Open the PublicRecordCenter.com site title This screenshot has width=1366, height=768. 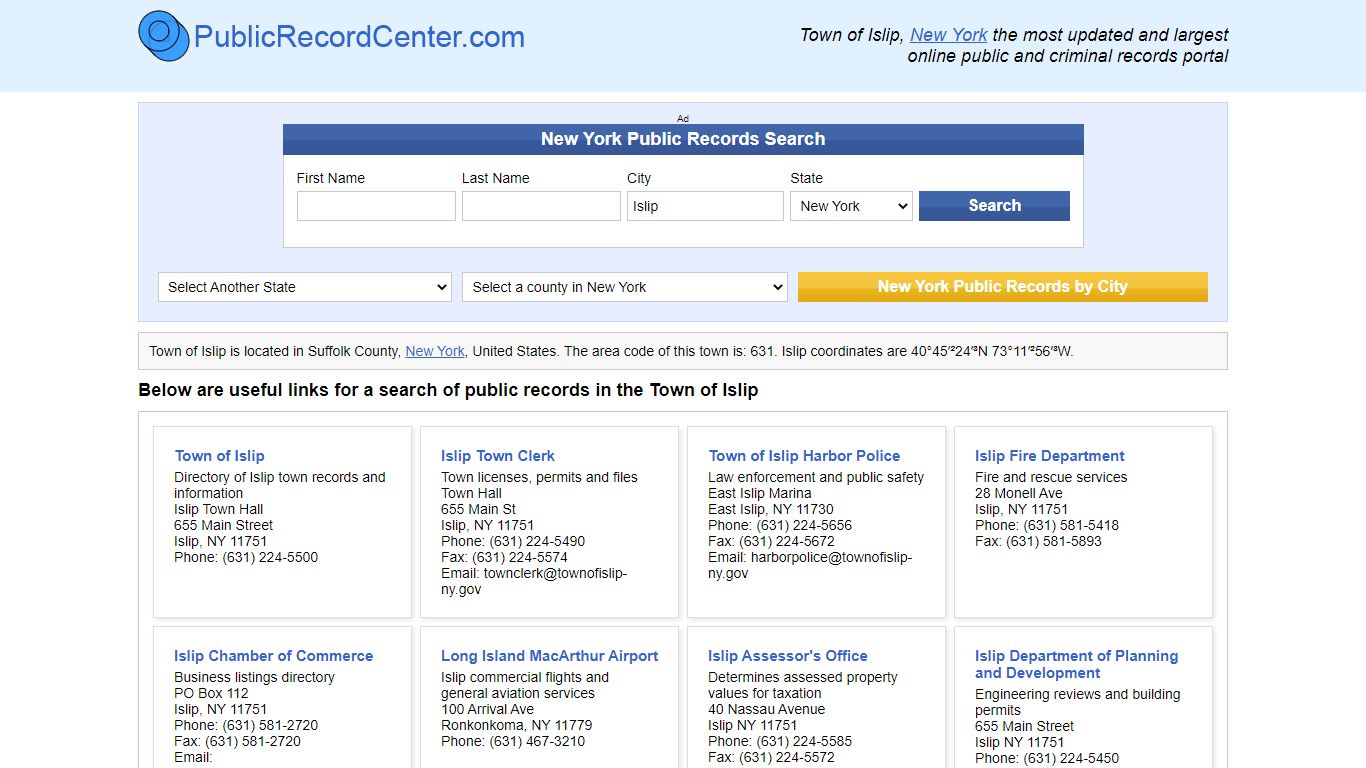point(359,37)
